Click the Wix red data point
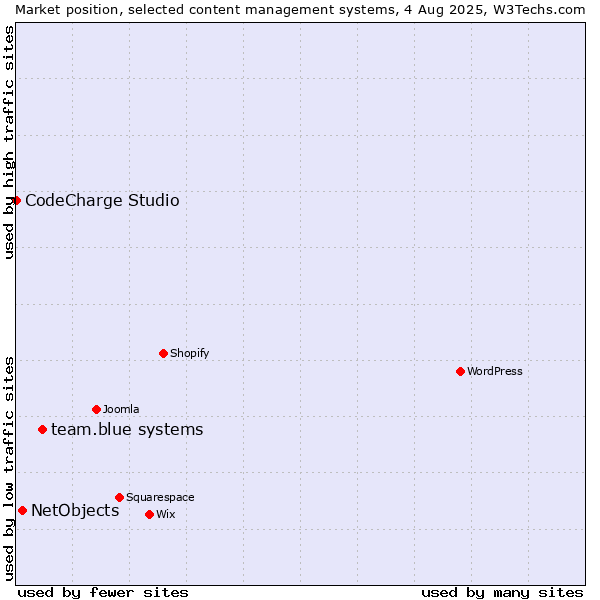Image resolution: width=600 pixels, height=600 pixels. (150, 514)
